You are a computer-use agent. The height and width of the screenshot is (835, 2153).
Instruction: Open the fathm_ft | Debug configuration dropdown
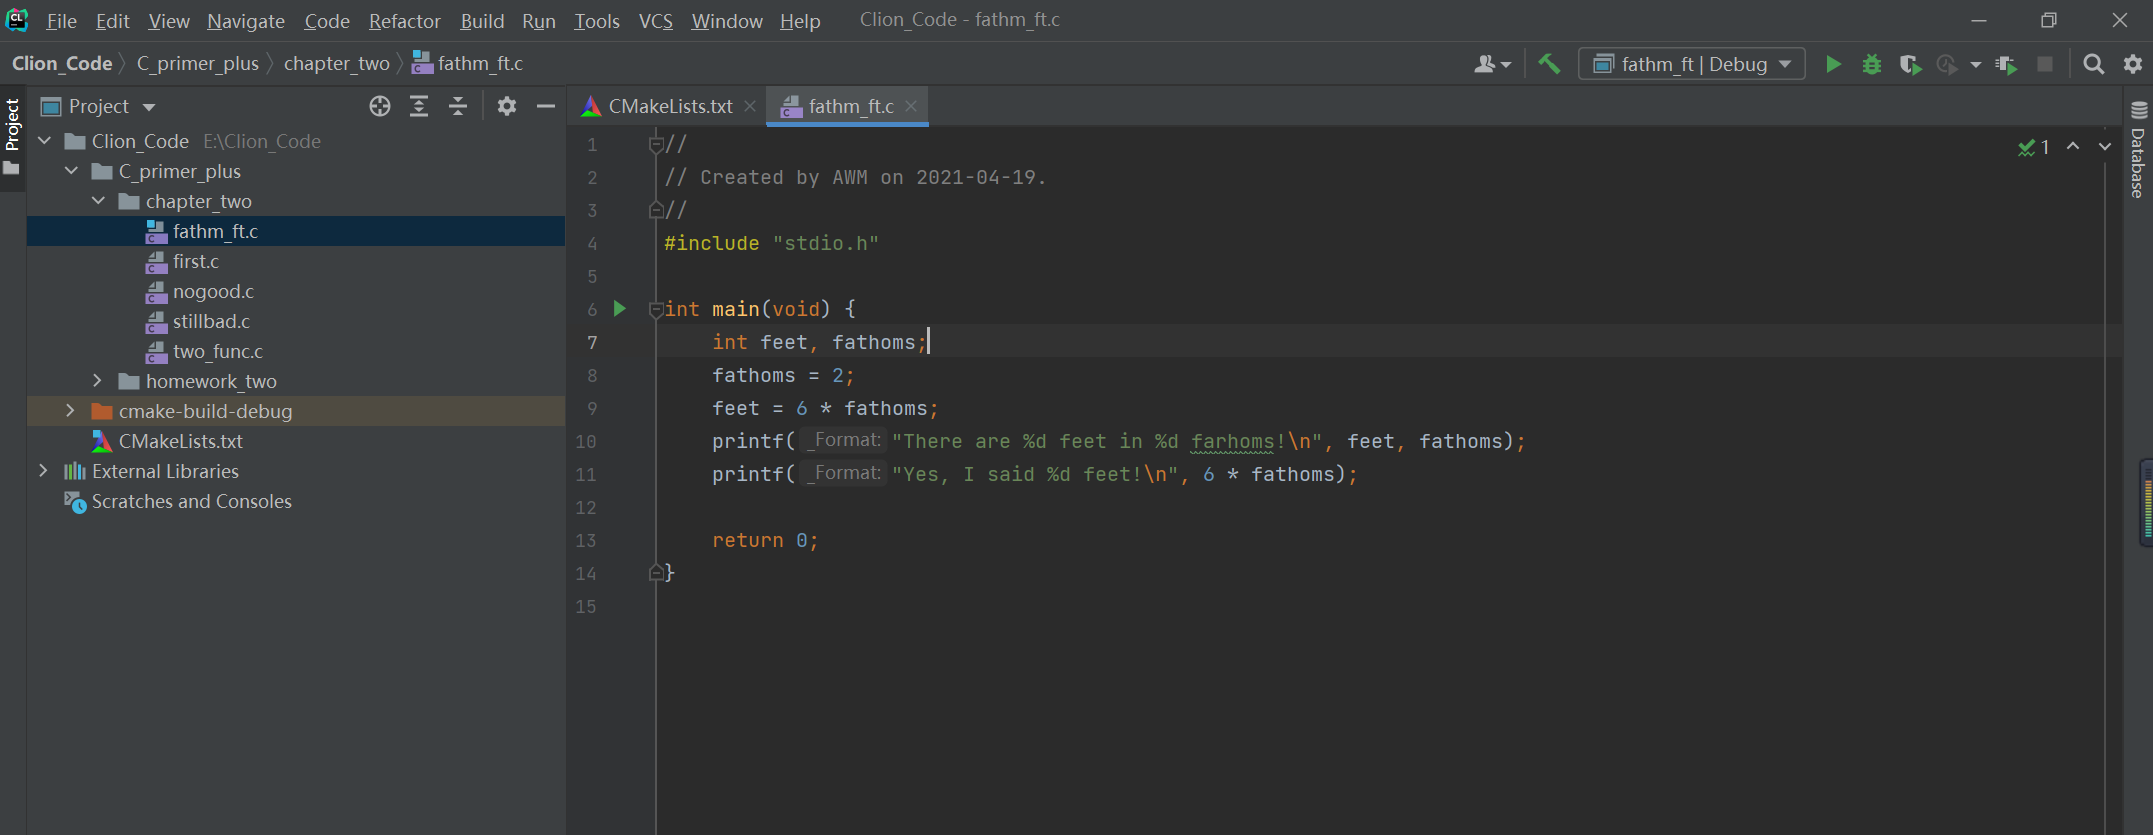click(x=1691, y=64)
